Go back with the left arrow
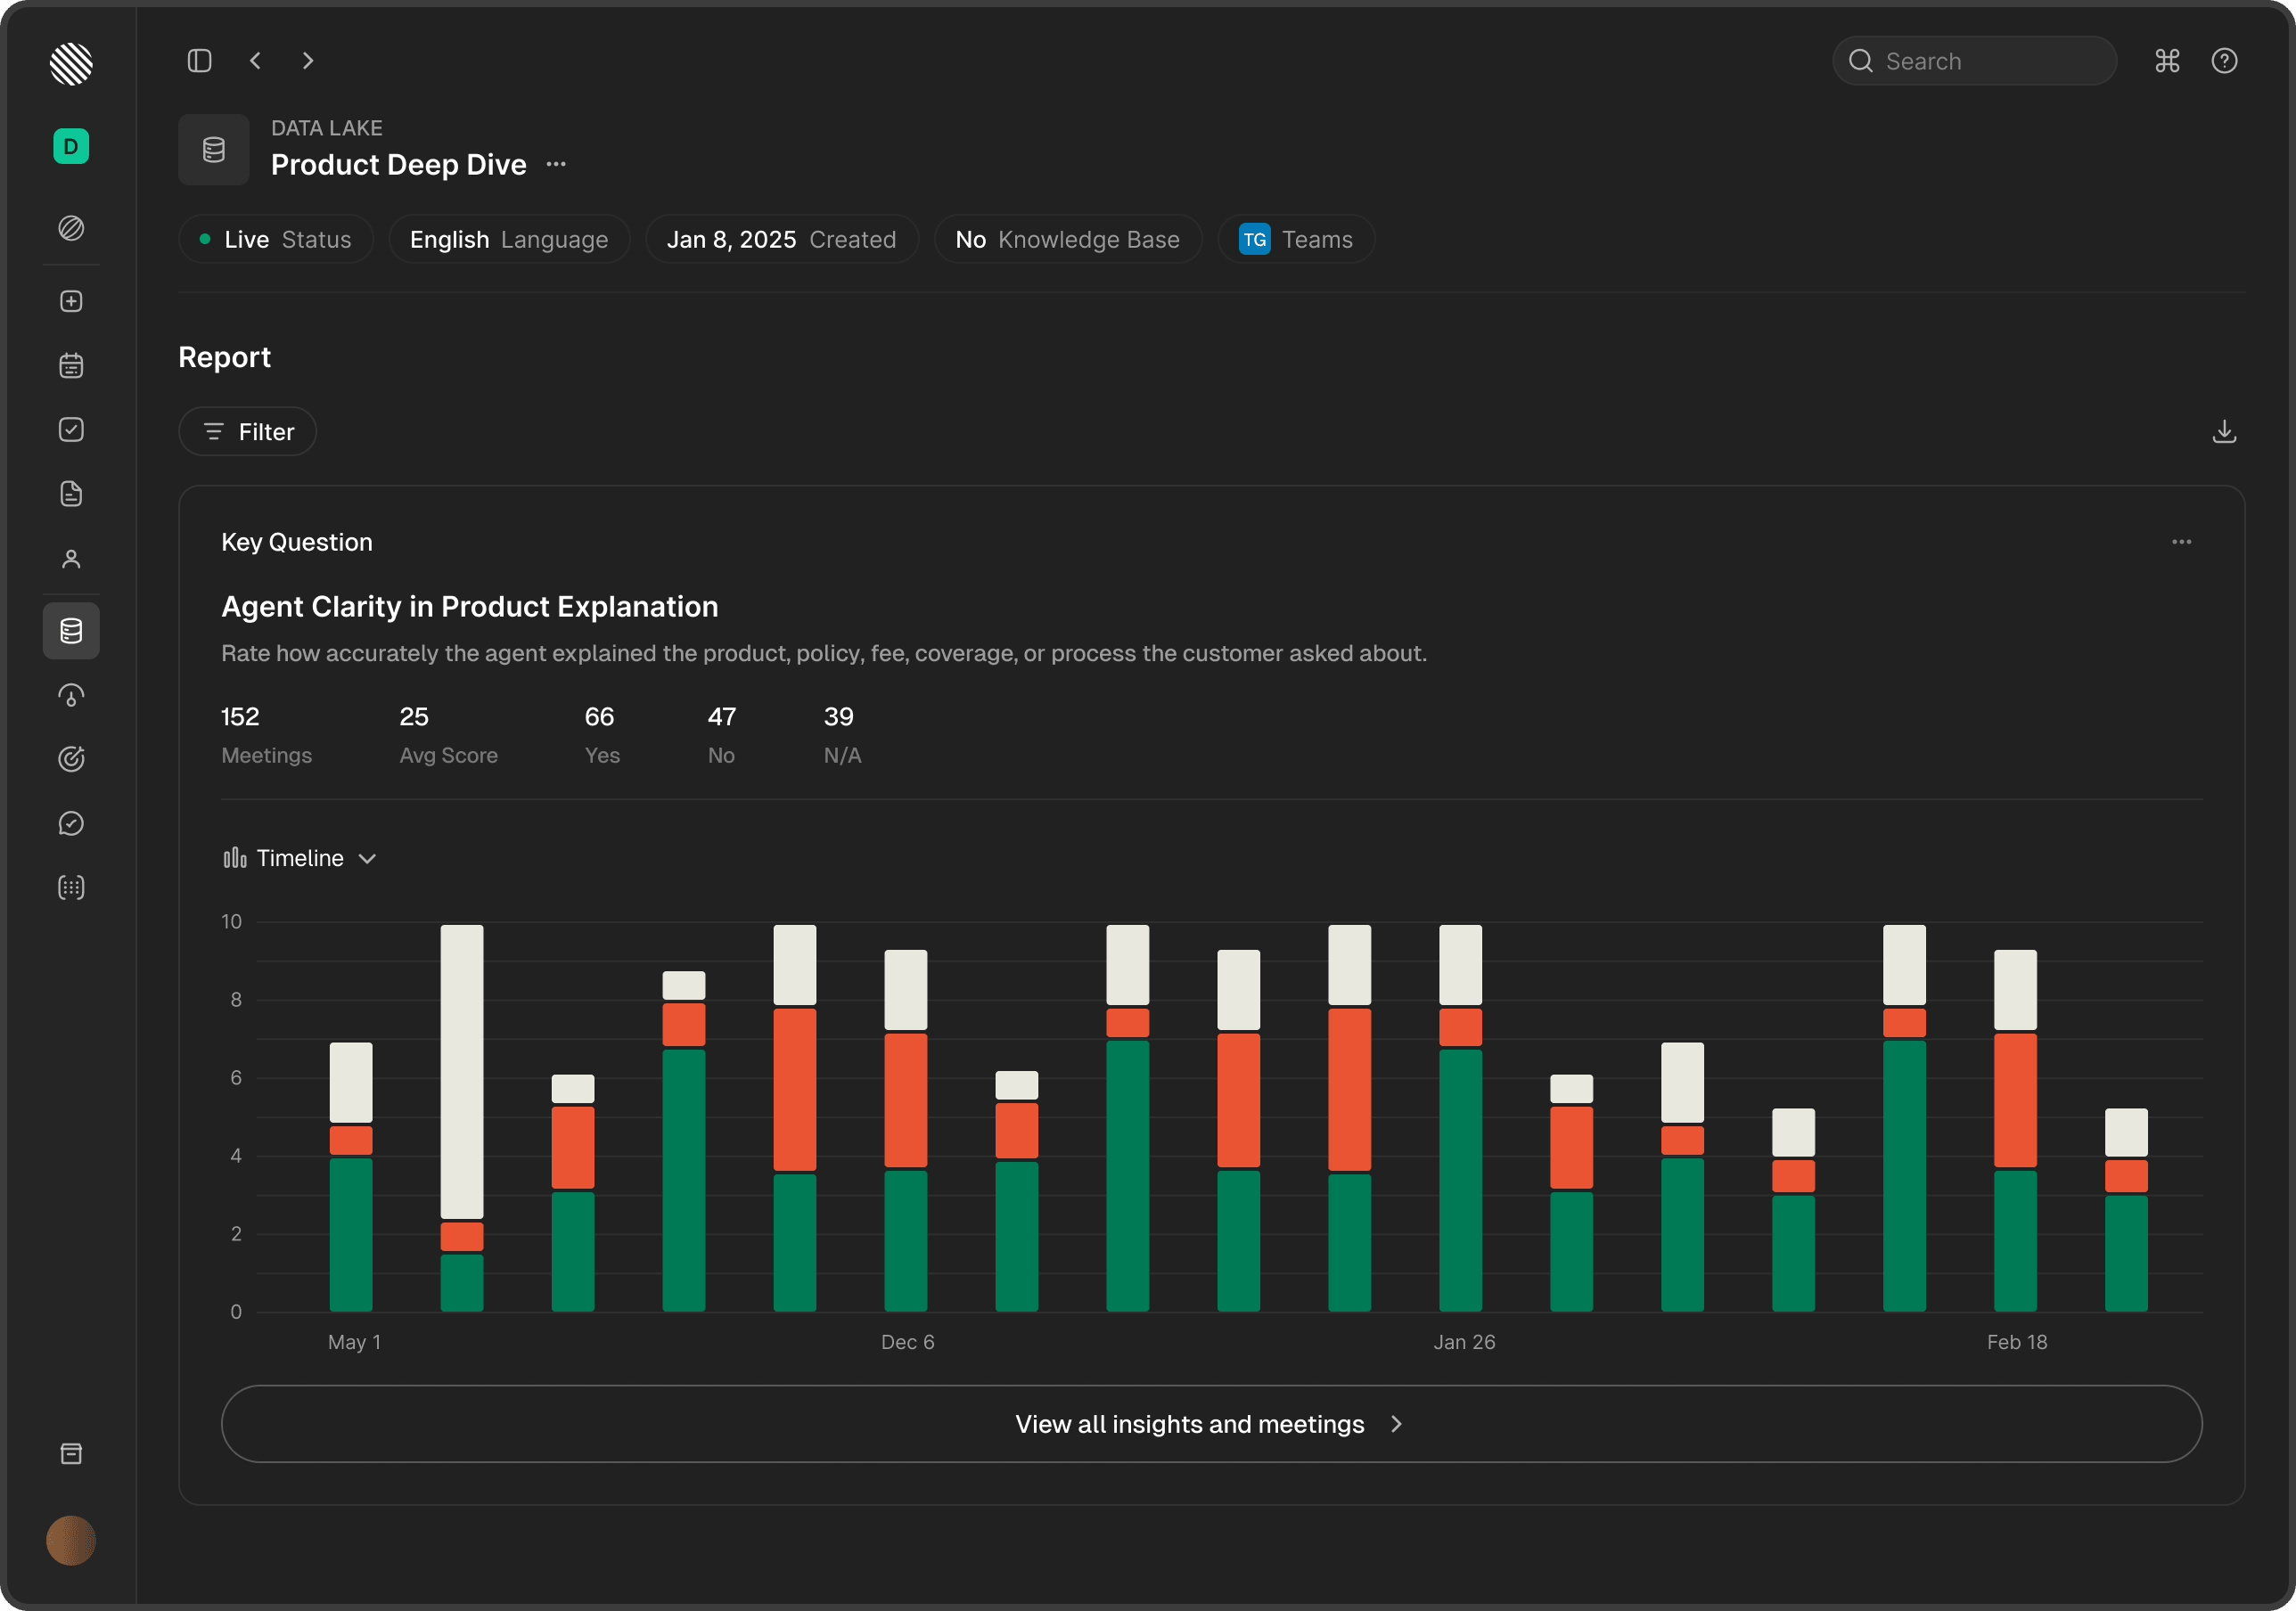Image resolution: width=2296 pixels, height=1611 pixels. [255, 61]
